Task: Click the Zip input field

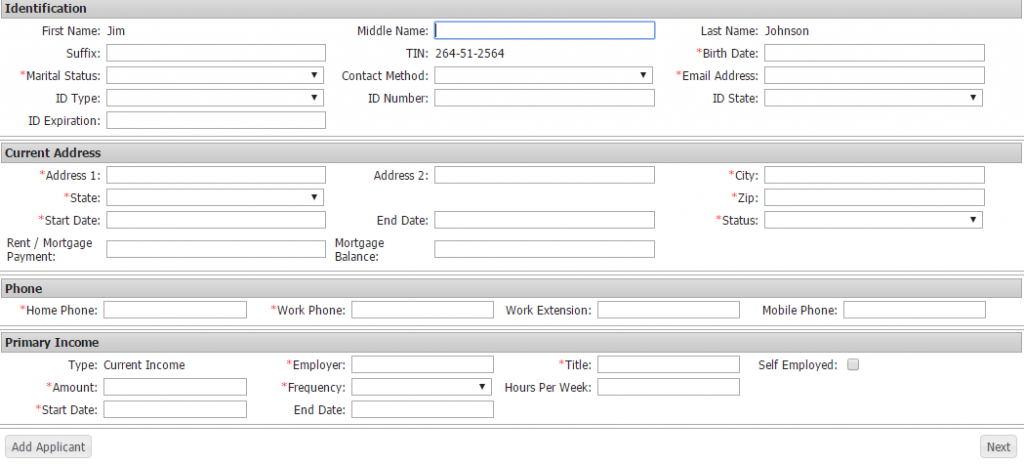Action: (874, 197)
